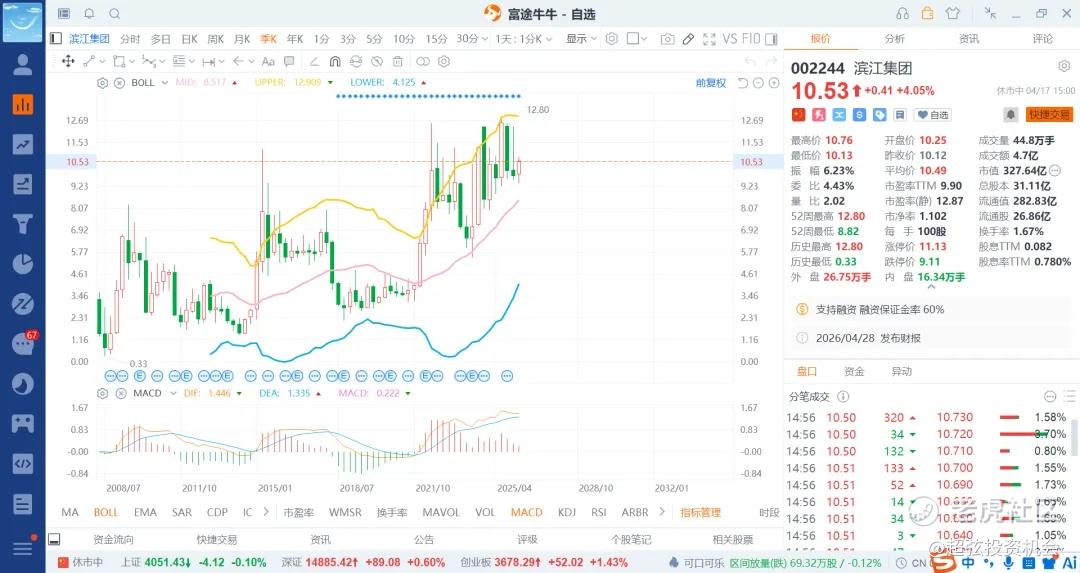Image resolution: width=1080 pixels, height=573 pixels.
Task: Click the orange 快捷交易 button
Action: pos(1049,115)
